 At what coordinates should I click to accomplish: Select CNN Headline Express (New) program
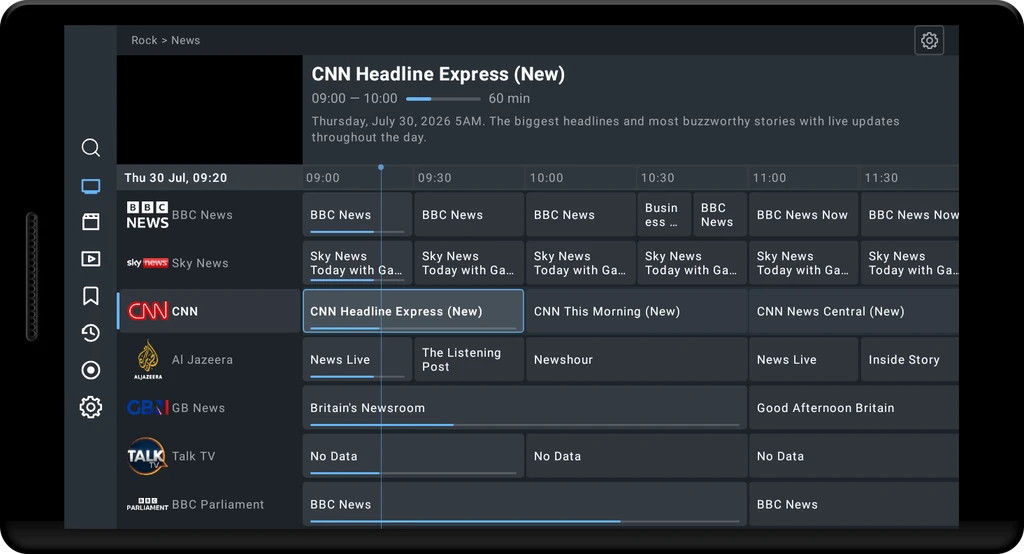[x=413, y=311]
